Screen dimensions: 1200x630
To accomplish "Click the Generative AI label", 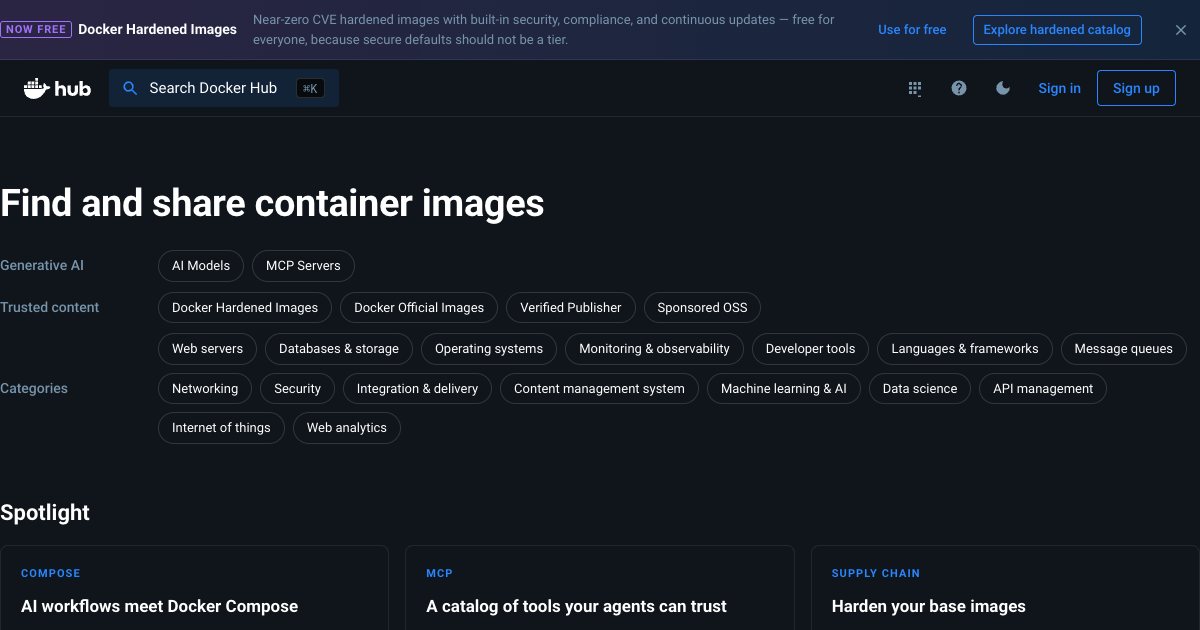I will coord(42,266).
